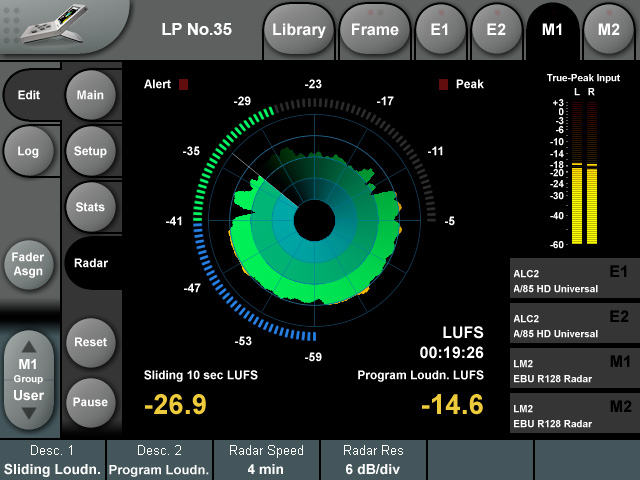Viewport: 640px width, 480px height.
Task: Open the M2 LM2 EBU R128 Radar engine
Action: click(x=575, y=415)
